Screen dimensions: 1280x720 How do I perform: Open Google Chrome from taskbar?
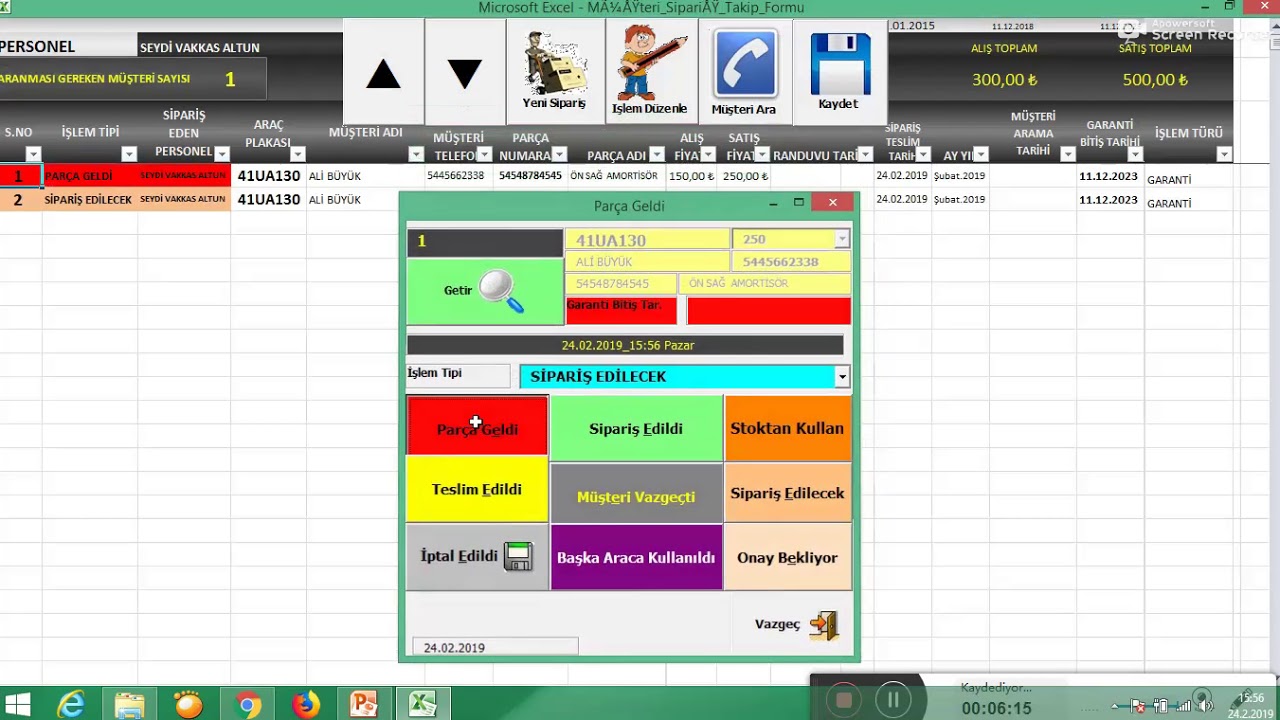pyautogui.click(x=247, y=705)
